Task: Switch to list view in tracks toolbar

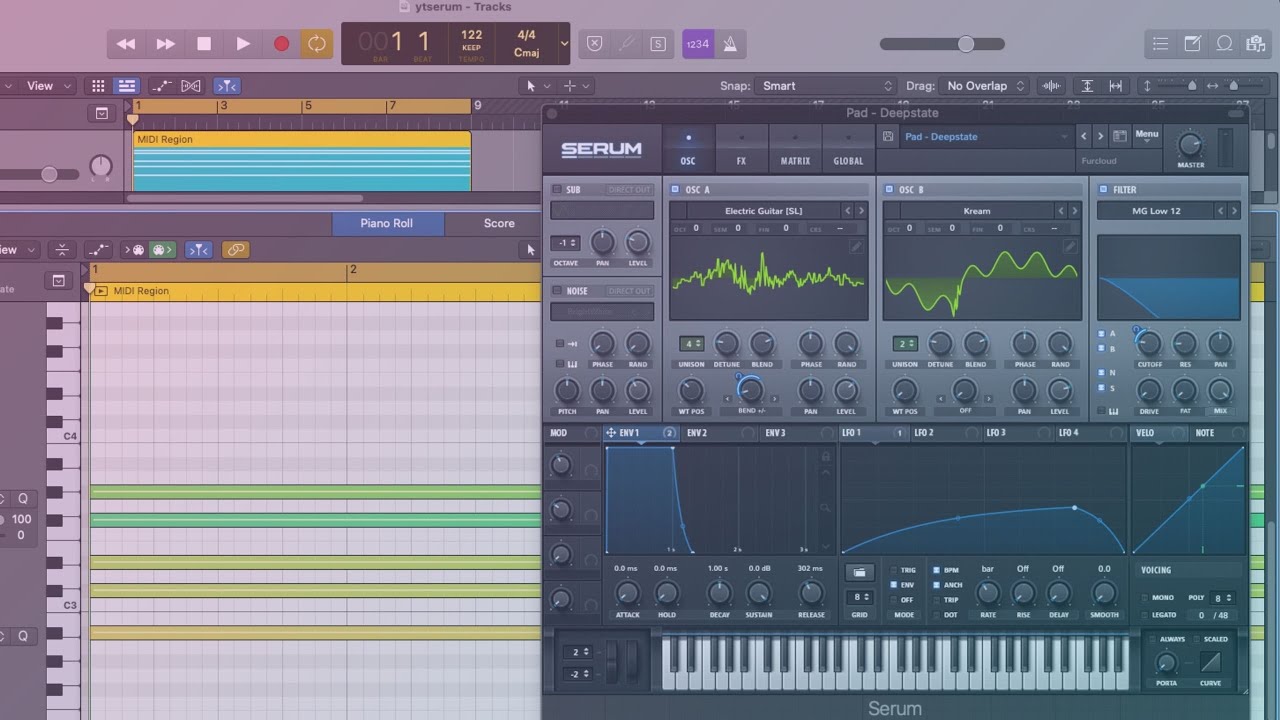Action: click(x=126, y=86)
